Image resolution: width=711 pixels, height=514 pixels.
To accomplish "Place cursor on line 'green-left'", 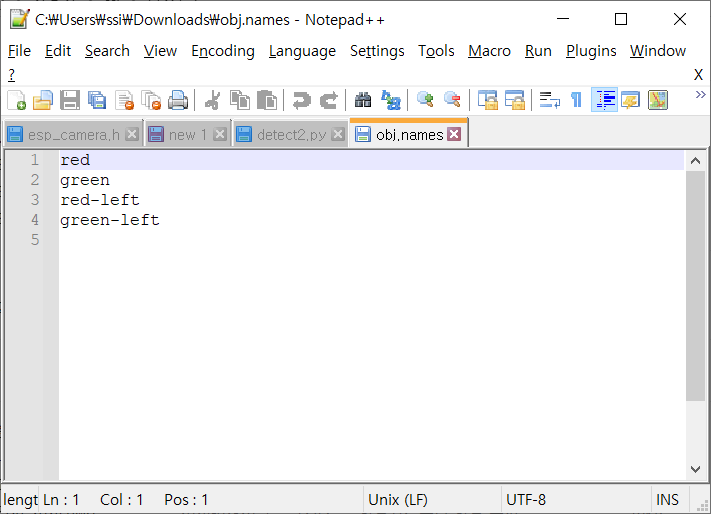I will [x=110, y=220].
